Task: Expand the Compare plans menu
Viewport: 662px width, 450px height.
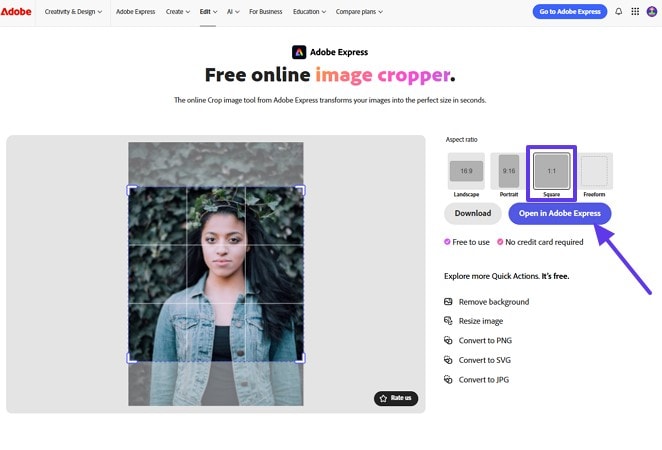Action: (359, 12)
